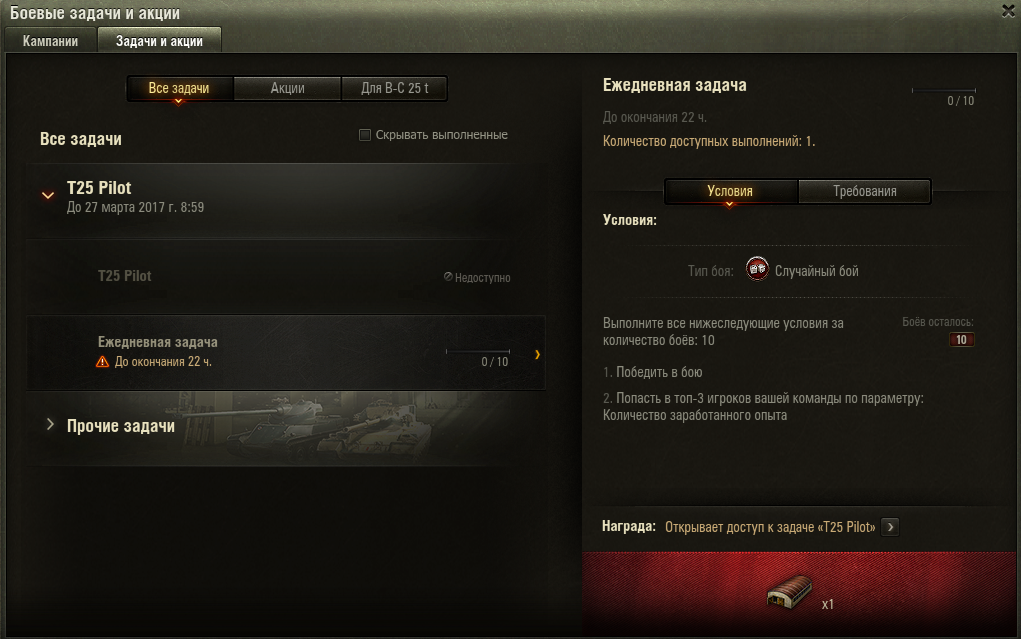Select the unavailable T25 Pilot task row
This screenshot has height=639, width=1021.
click(x=285, y=277)
